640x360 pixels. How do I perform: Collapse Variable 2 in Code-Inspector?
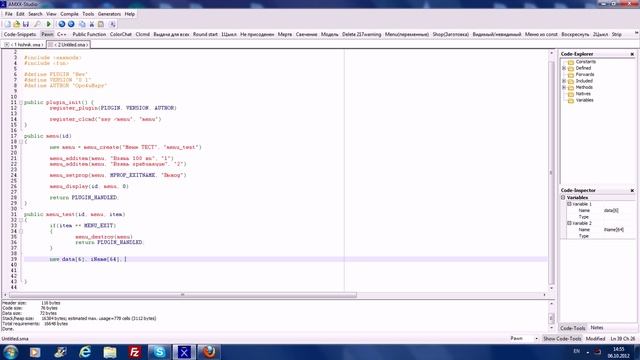click(x=569, y=223)
